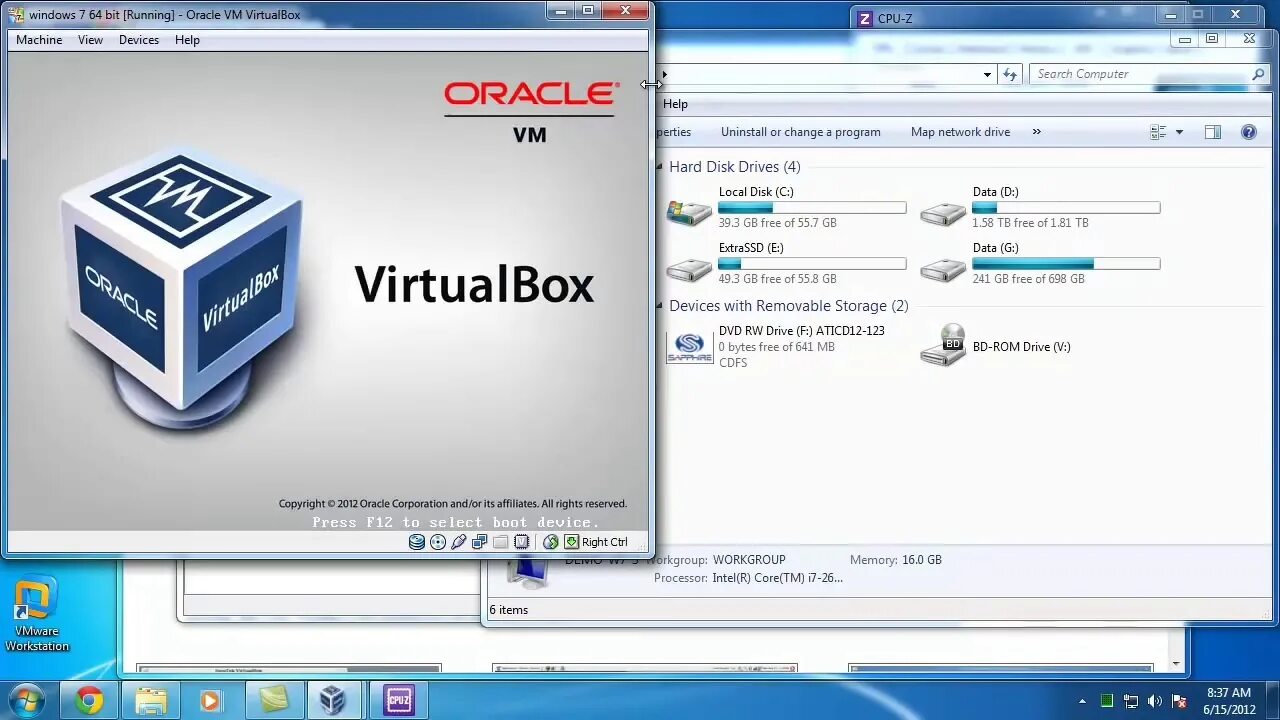The height and width of the screenshot is (720, 1280).
Task: Click Uninstall or change a program
Action: 801,132
